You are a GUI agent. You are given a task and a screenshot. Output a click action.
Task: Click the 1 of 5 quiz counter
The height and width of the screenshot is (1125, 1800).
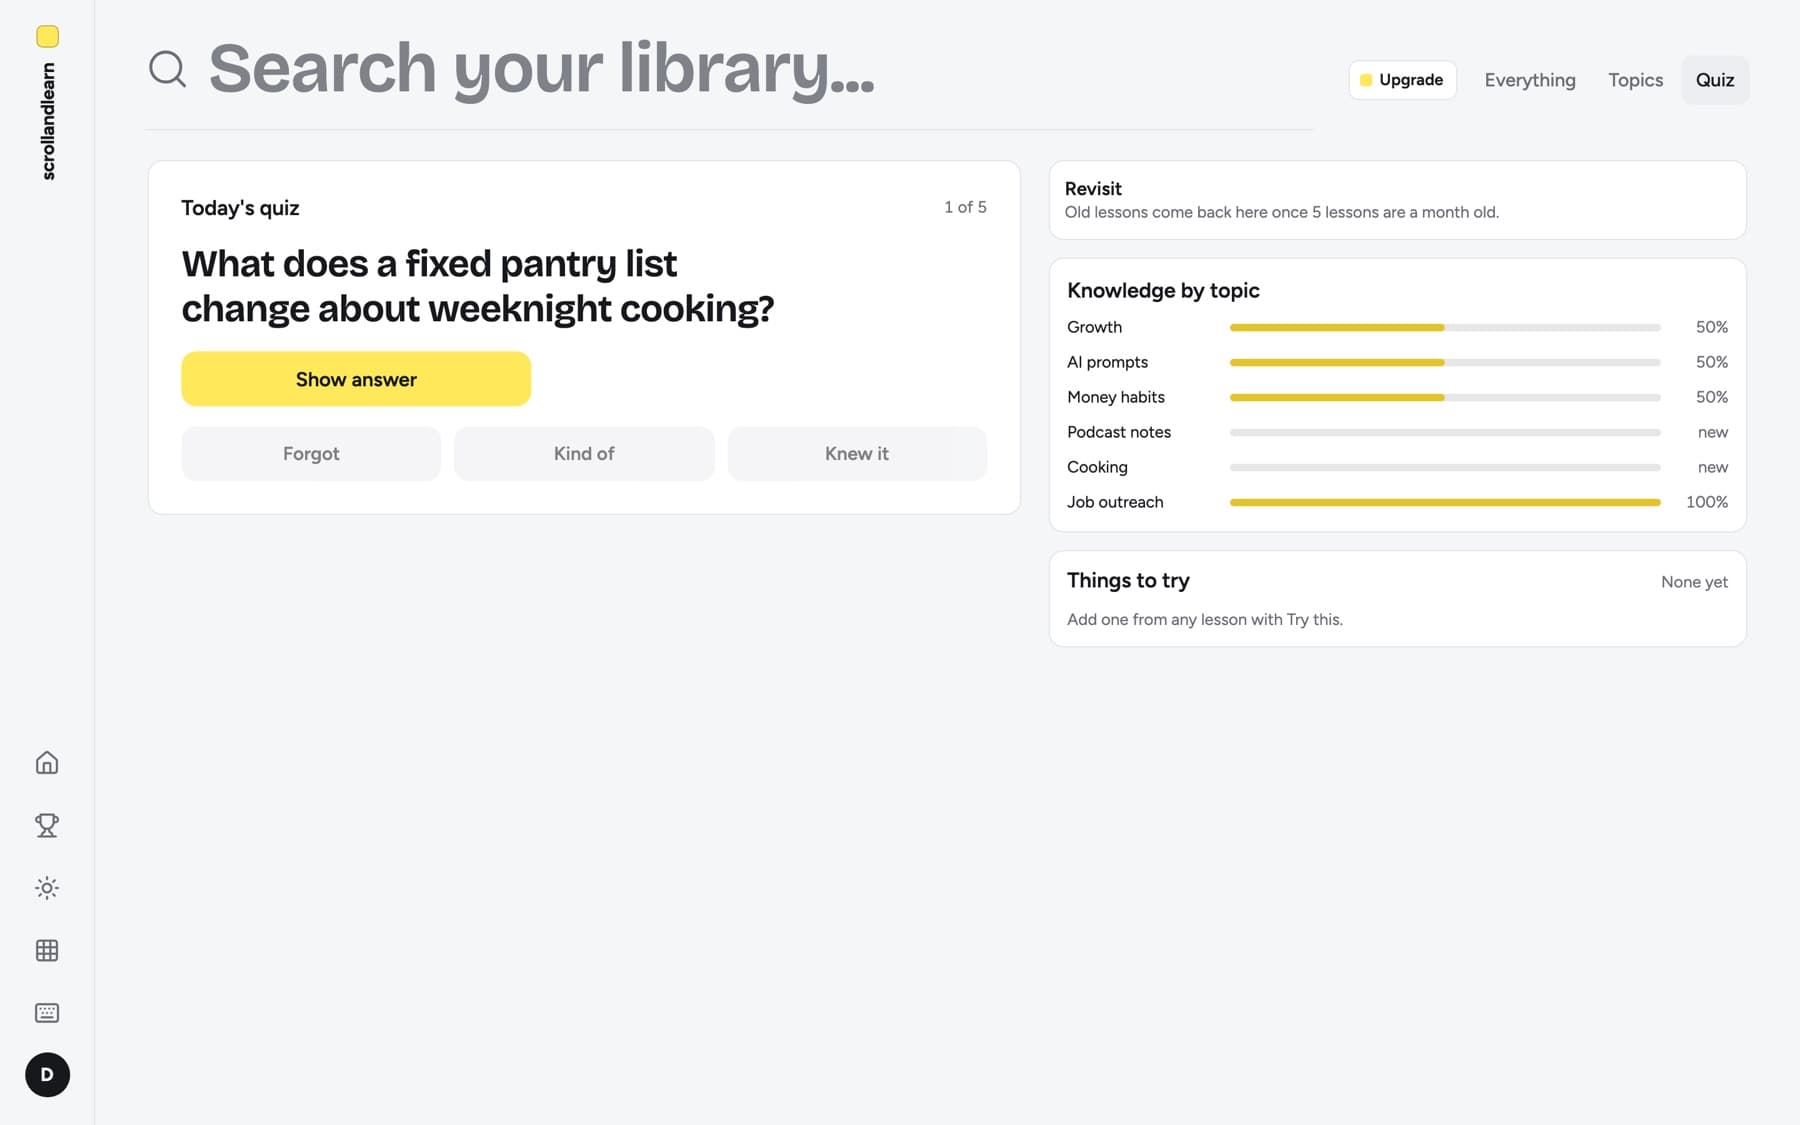tap(965, 207)
